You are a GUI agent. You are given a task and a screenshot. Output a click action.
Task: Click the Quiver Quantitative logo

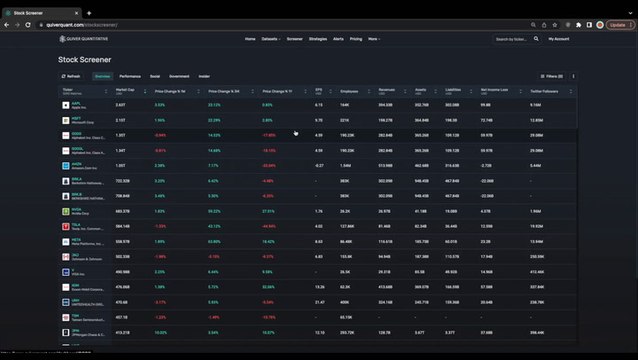(x=84, y=39)
